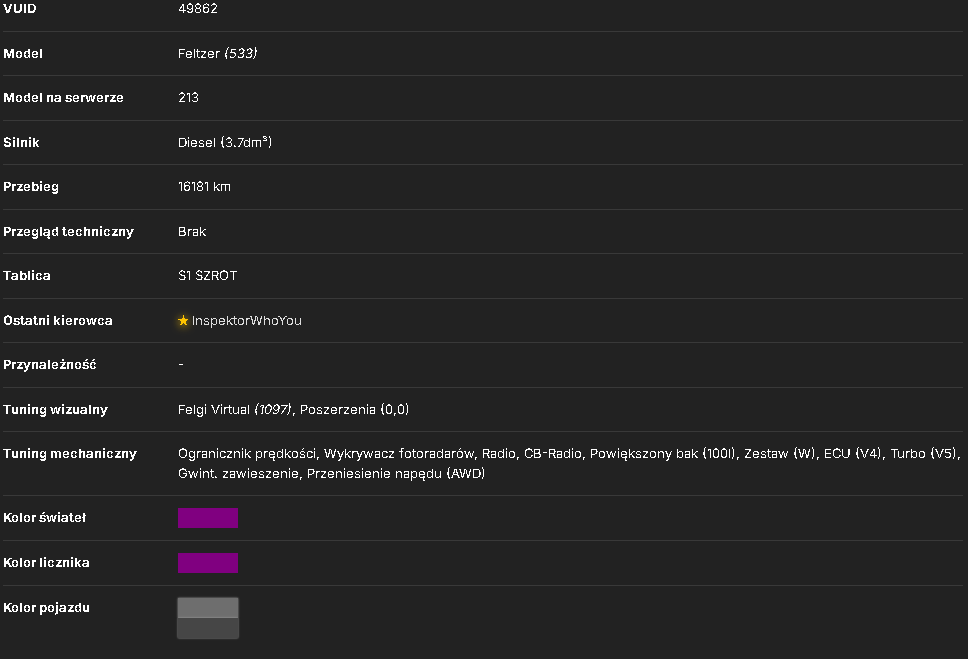Click the Gwint. zawieszenie tuning entry
Image resolution: width=968 pixels, height=659 pixels.
pyautogui.click(x=238, y=474)
